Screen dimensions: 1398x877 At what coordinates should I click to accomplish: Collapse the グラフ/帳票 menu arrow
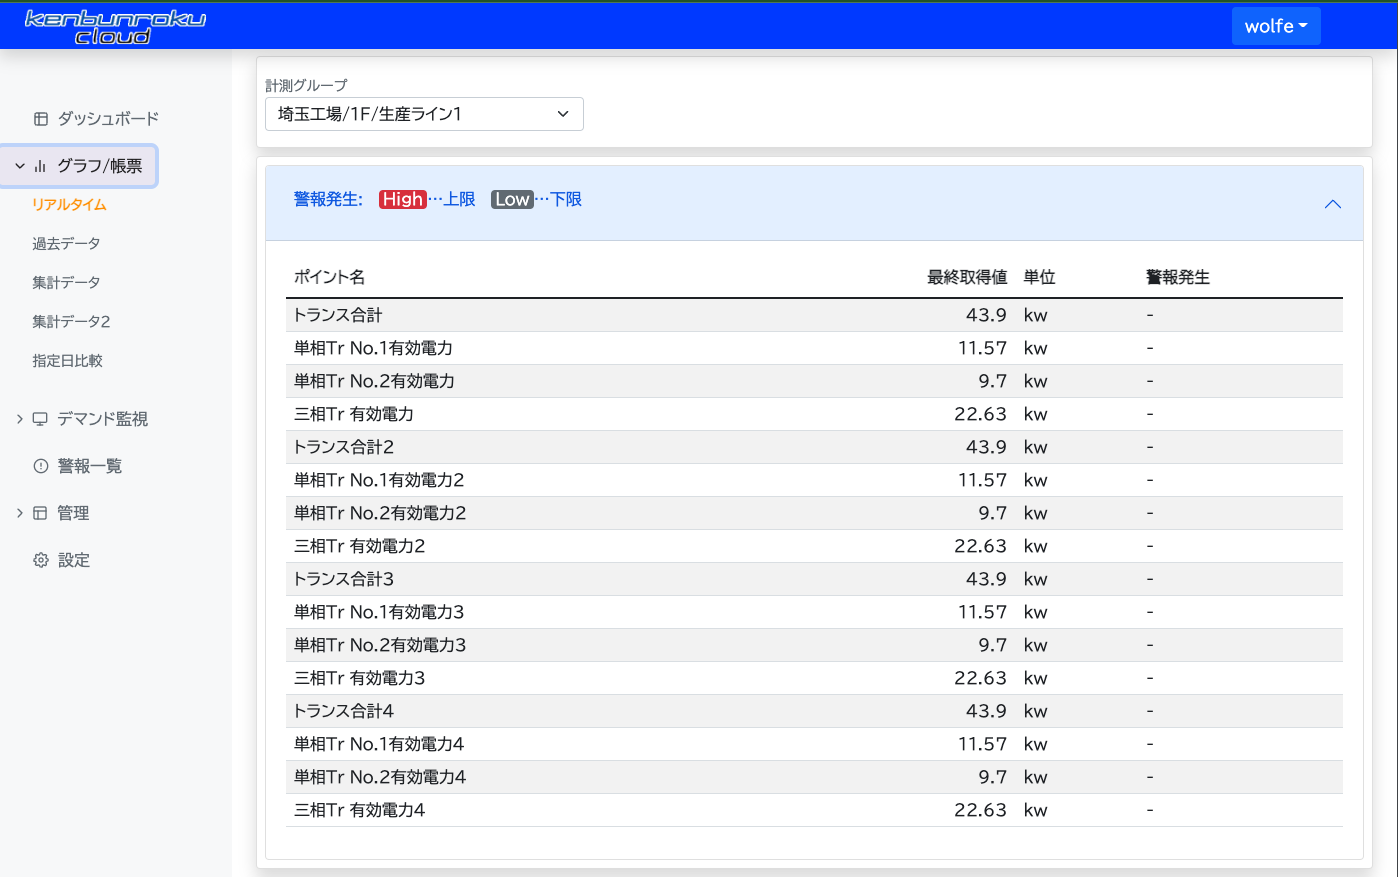tap(19, 166)
